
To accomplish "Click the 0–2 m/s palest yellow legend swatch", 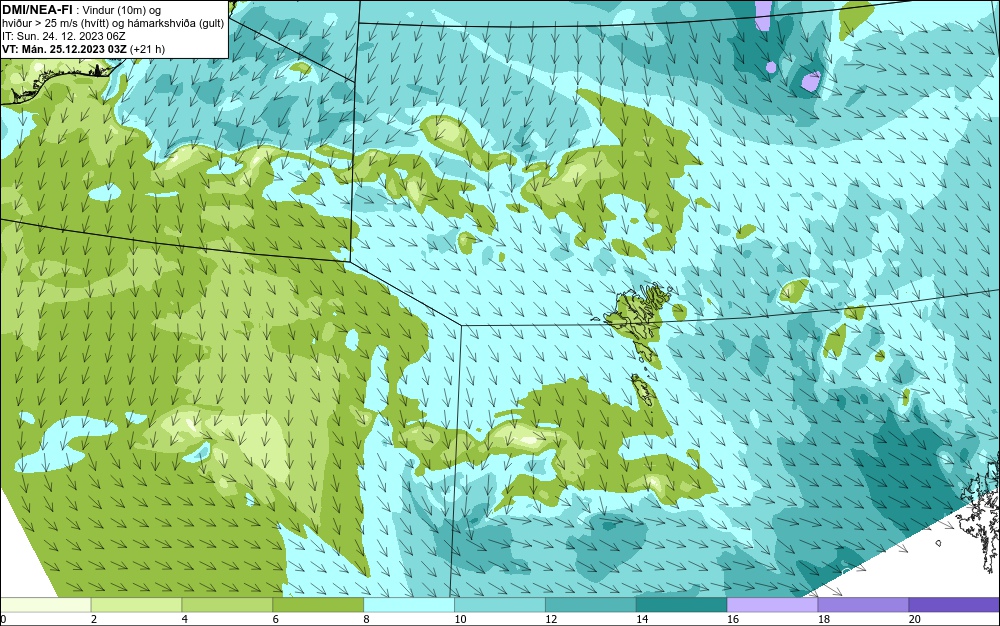I will click(46, 604).
